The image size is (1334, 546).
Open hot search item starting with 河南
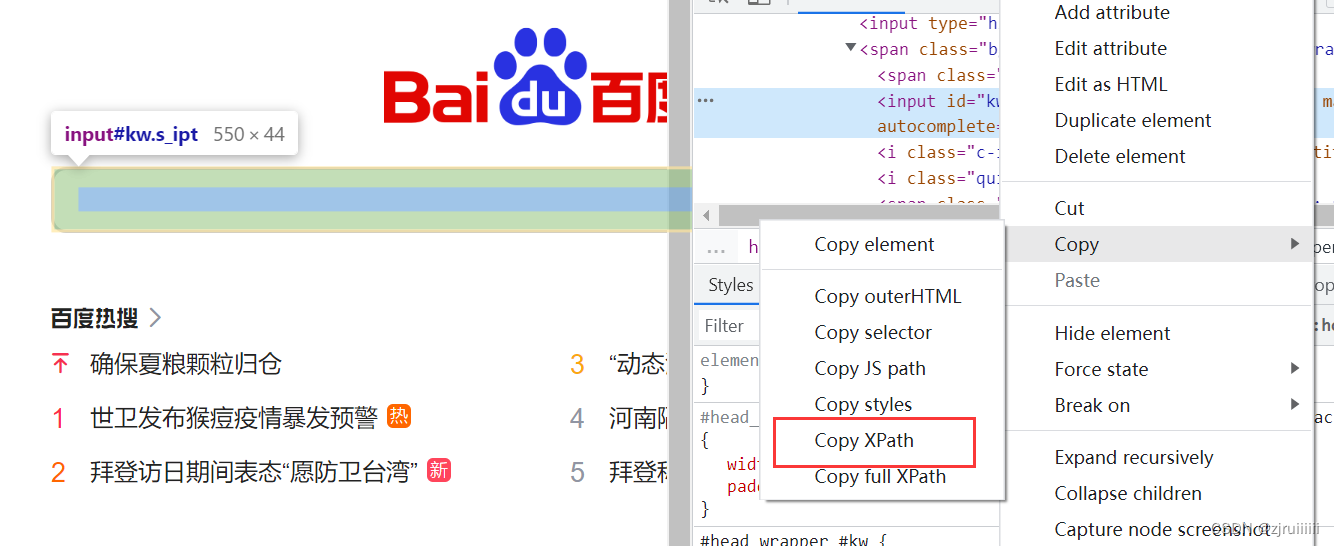click(x=638, y=418)
